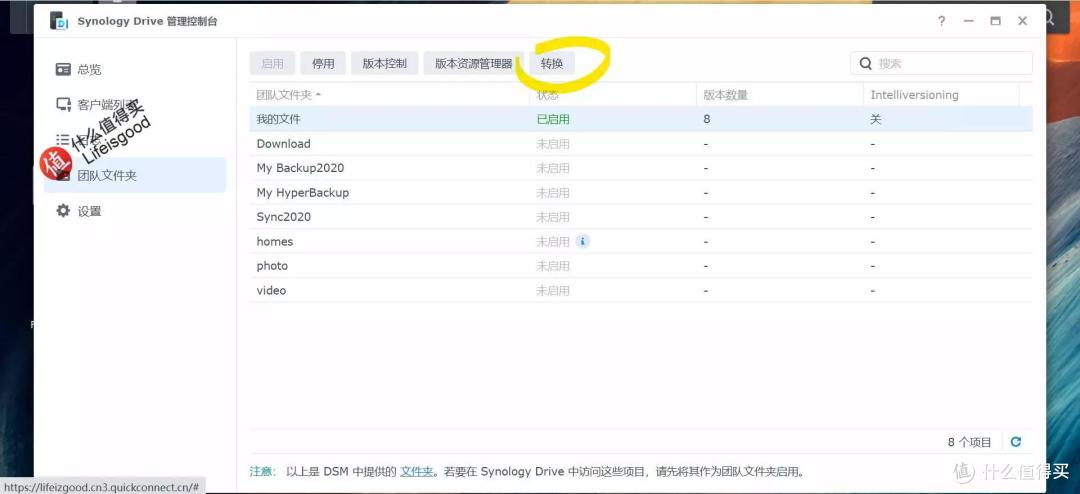This screenshot has width=1080, height=494.
Task: Close the Synology Drive console window
Action: click(x=1023, y=21)
